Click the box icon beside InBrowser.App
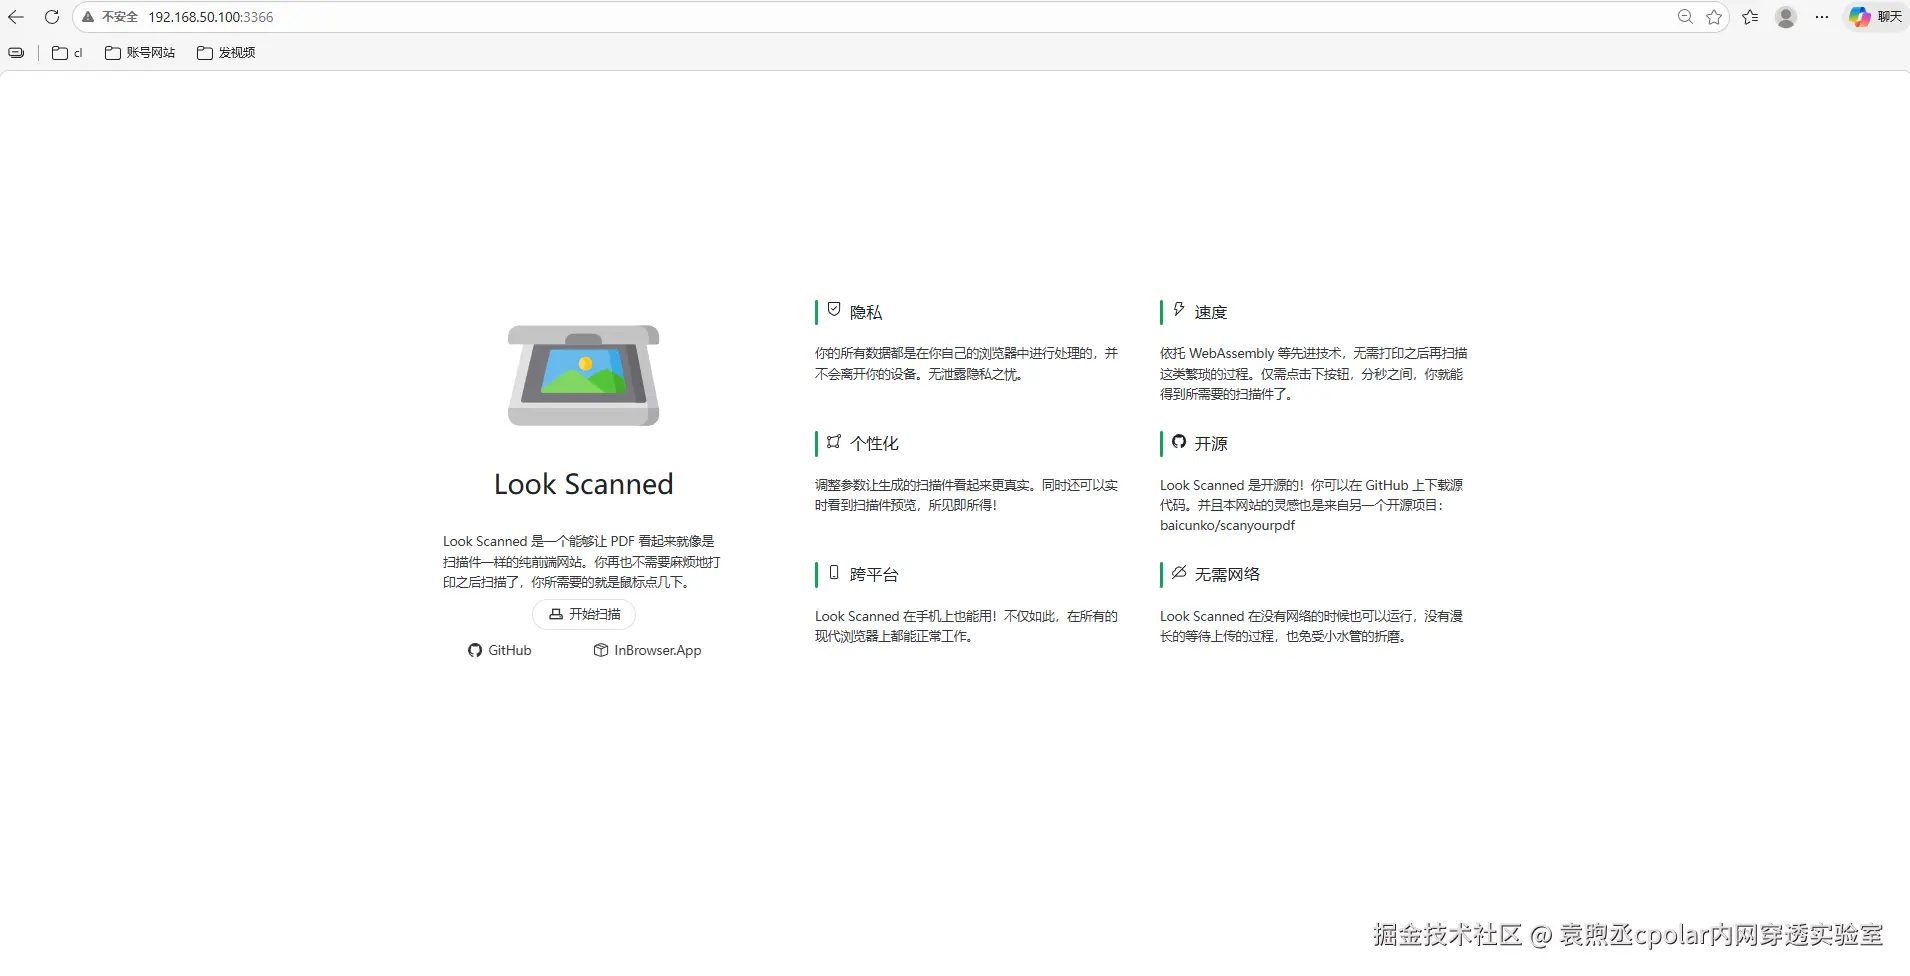Image resolution: width=1910 pixels, height=976 pixels. point(601,650)
